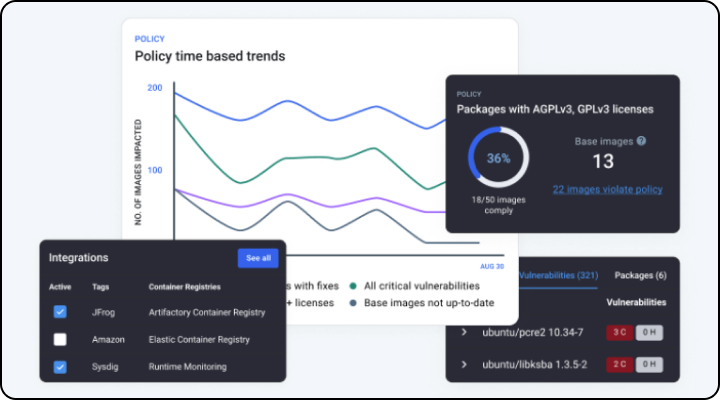Click the JFrog tag text
The width and height of the screenshot is (720, 400).
103,312
